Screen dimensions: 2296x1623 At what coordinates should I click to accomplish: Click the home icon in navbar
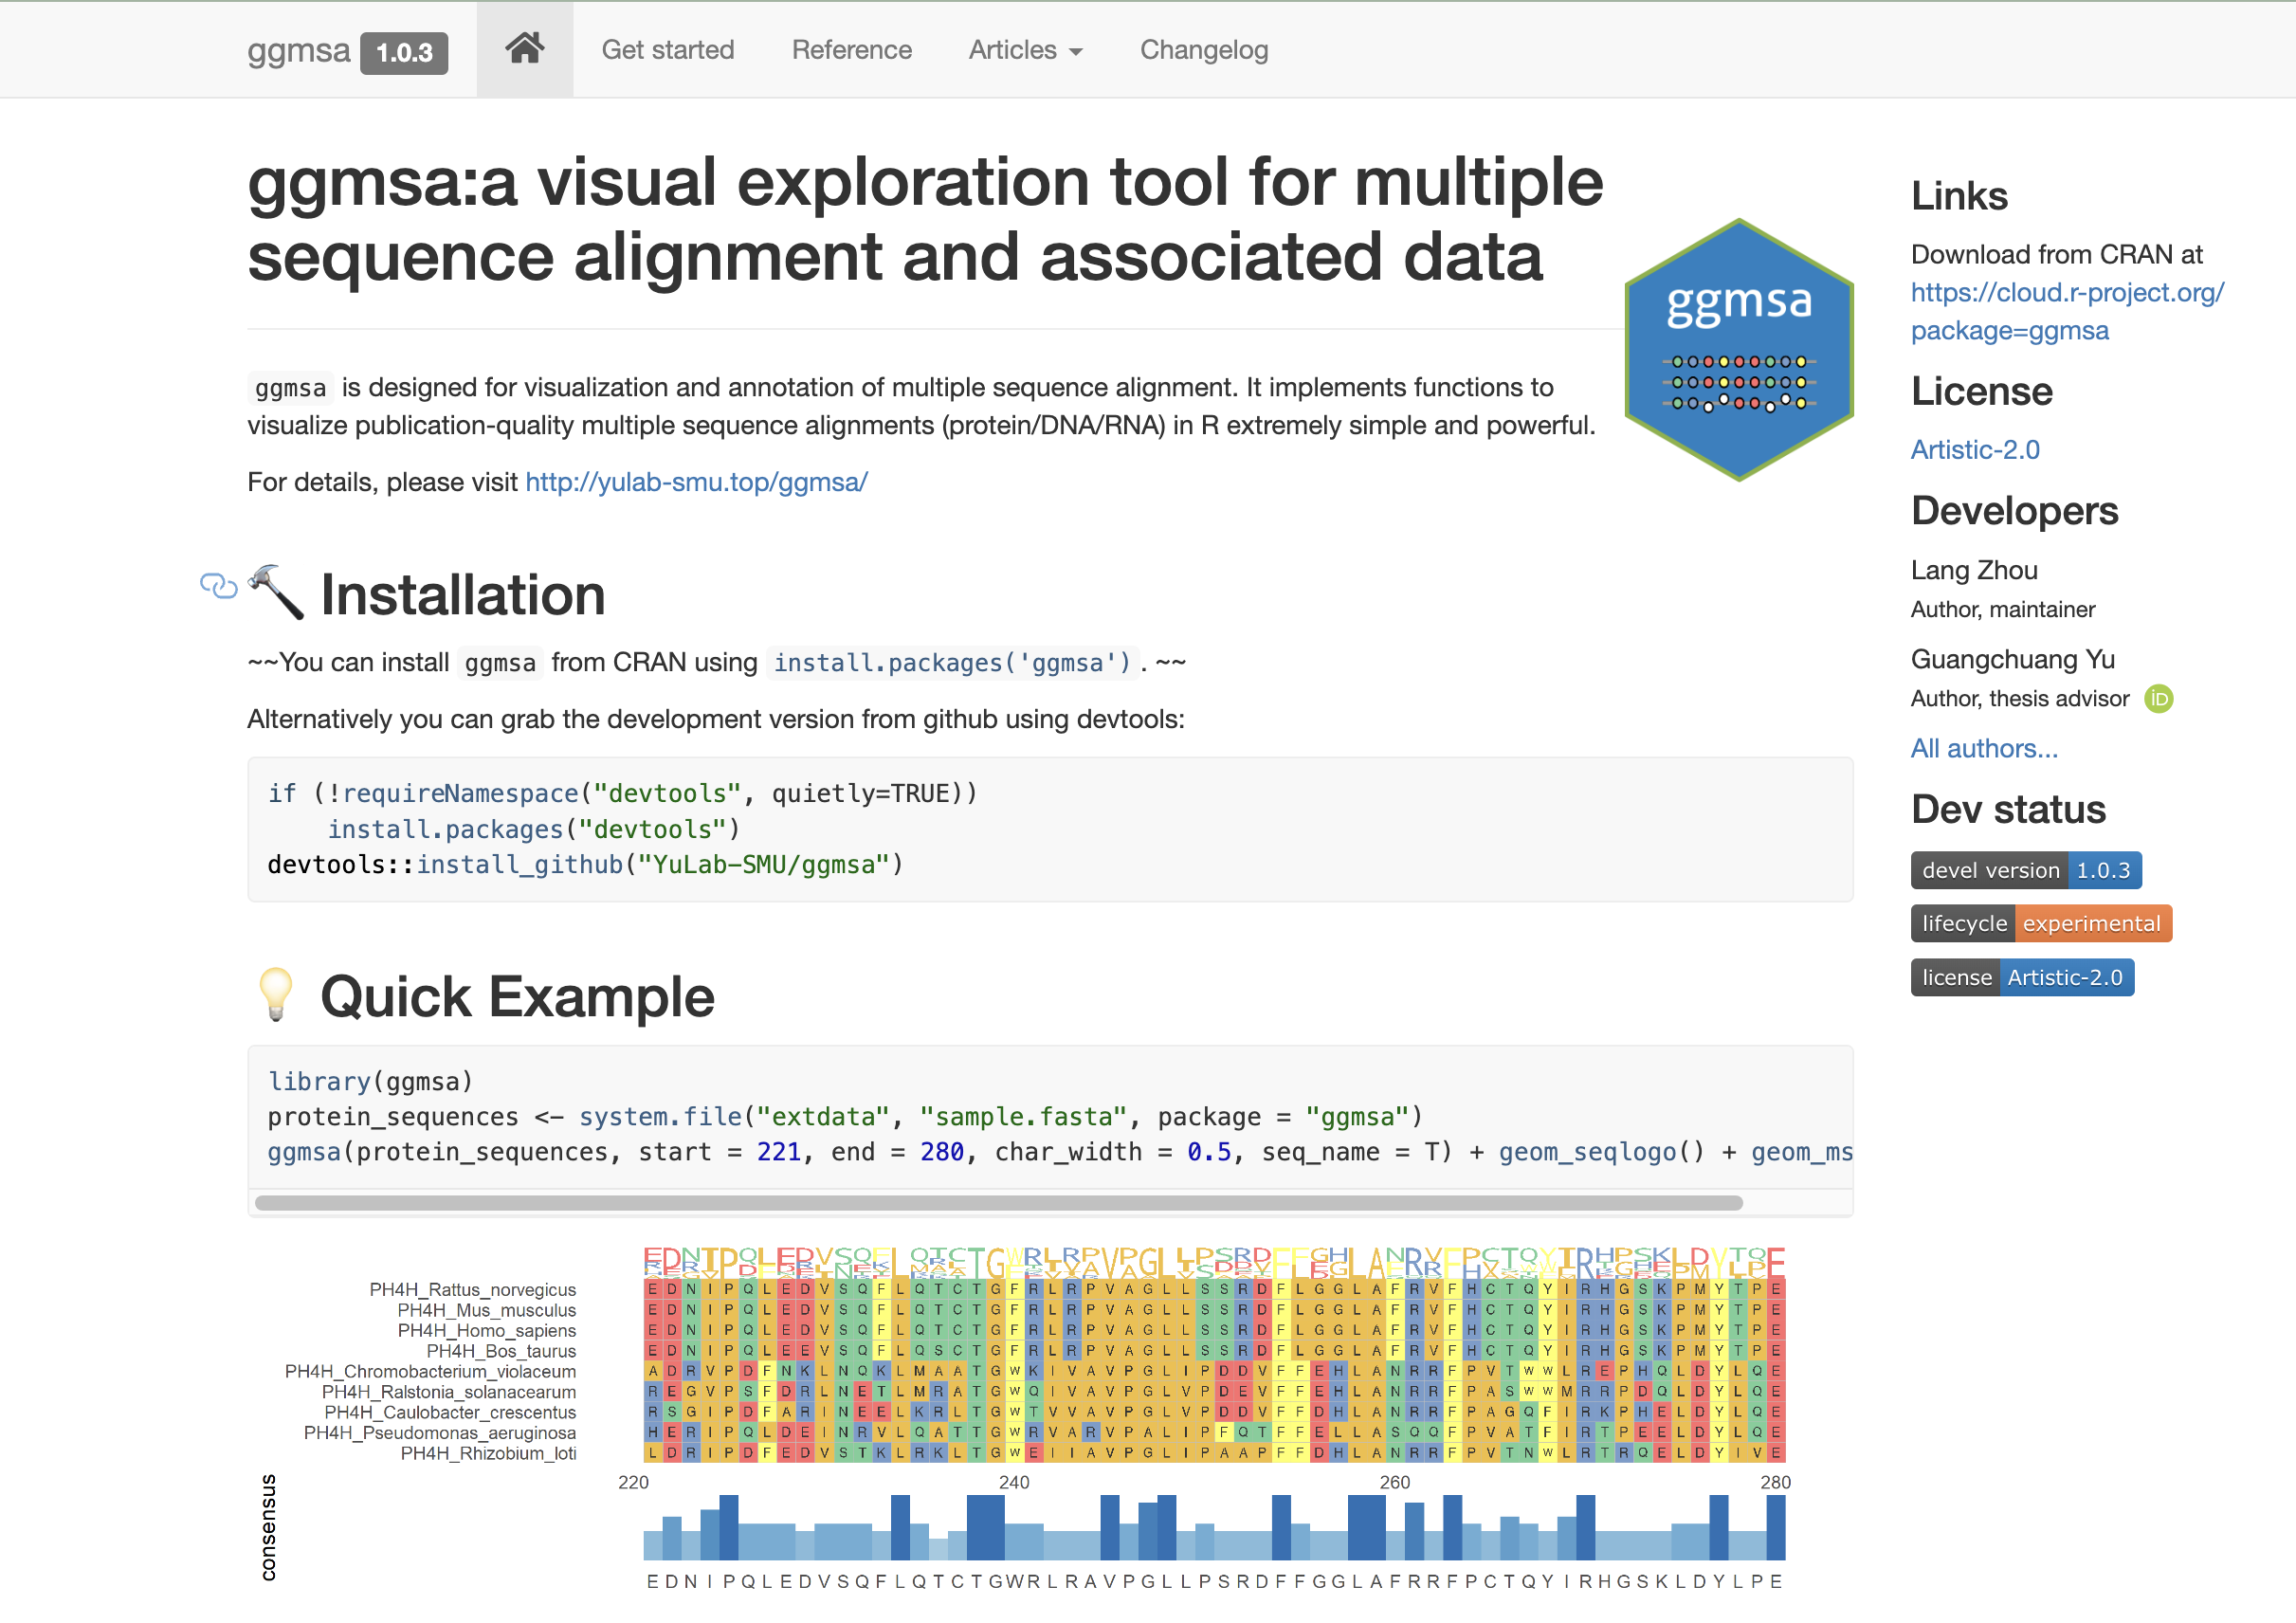pyautogui.click(x=524, y=49)
